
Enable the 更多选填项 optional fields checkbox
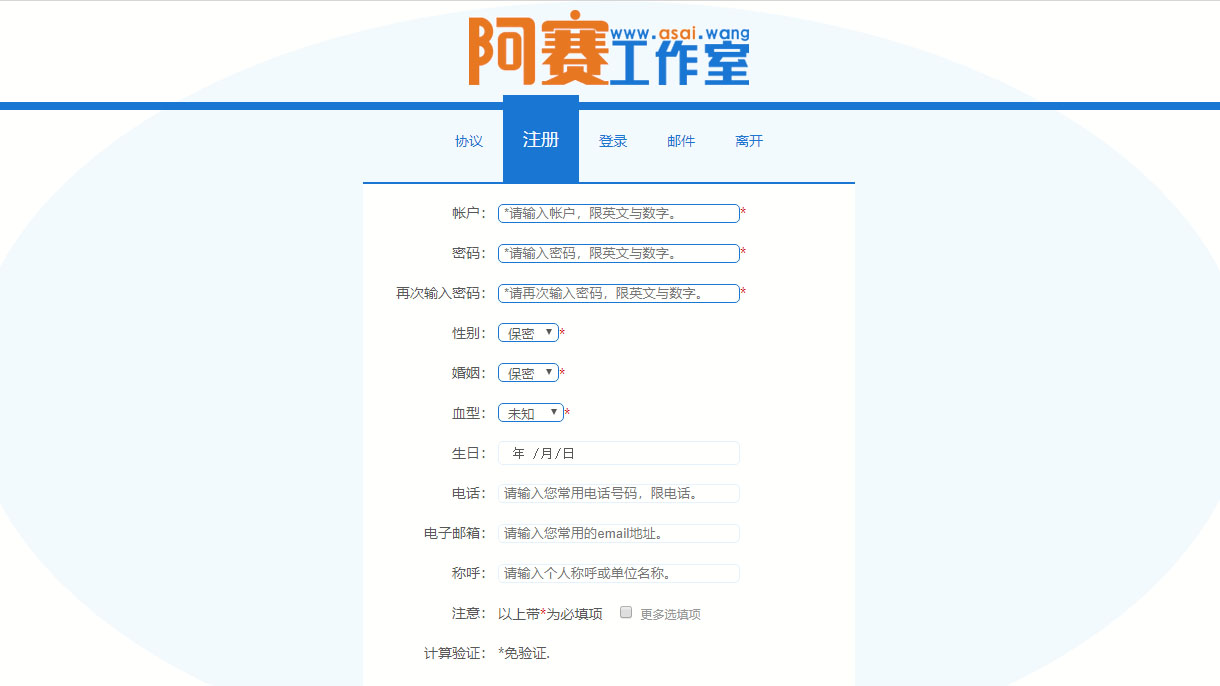pos(625,612)
